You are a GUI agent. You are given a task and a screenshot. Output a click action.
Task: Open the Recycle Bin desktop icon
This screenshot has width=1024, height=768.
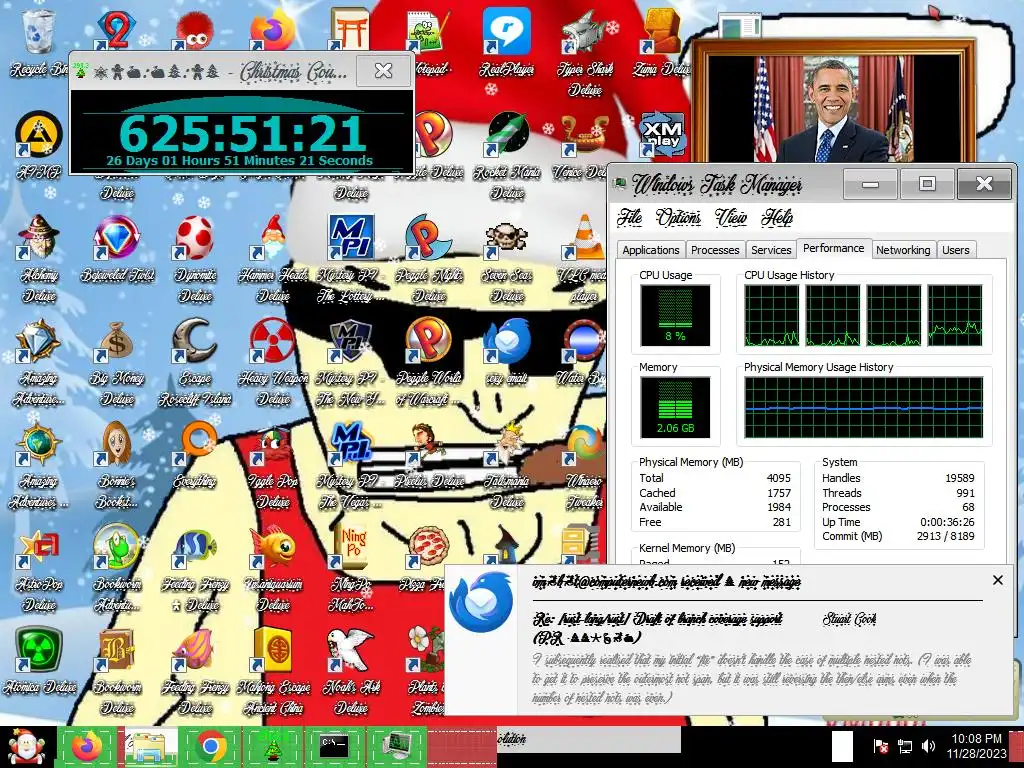[x=38, y=31]
